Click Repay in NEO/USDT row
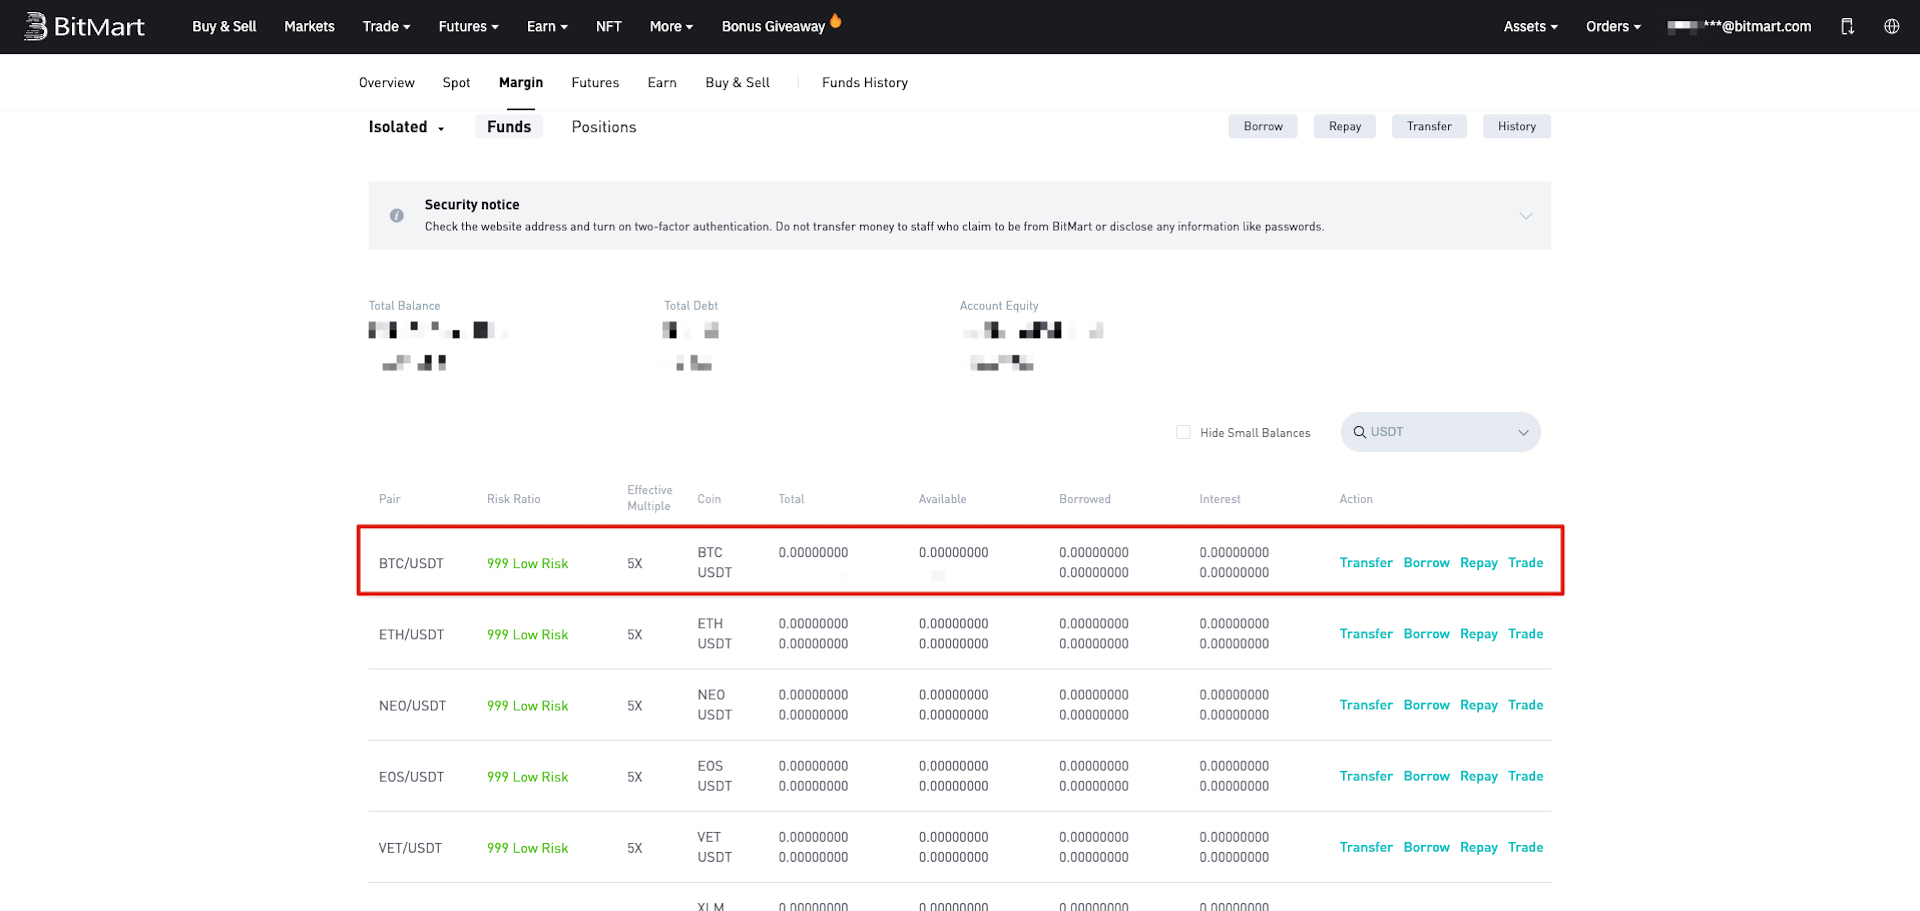 coord(1479,705)
